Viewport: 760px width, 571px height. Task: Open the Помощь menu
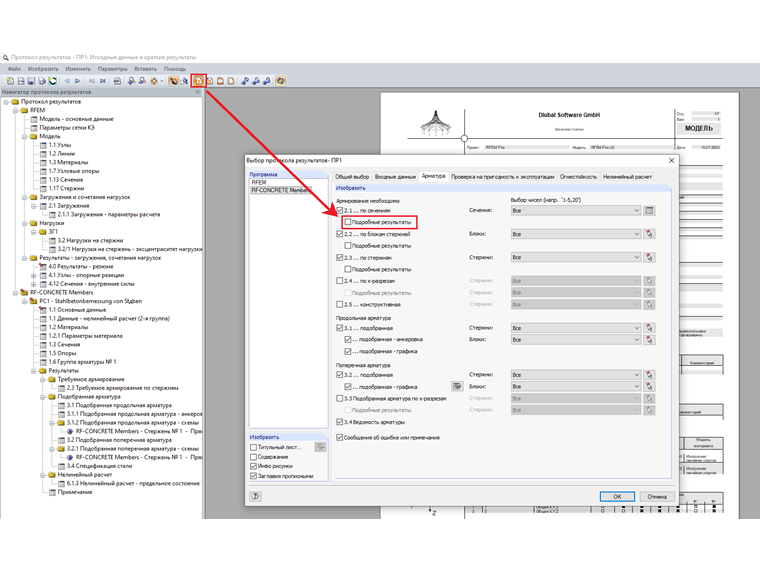[x=174, y=69]
